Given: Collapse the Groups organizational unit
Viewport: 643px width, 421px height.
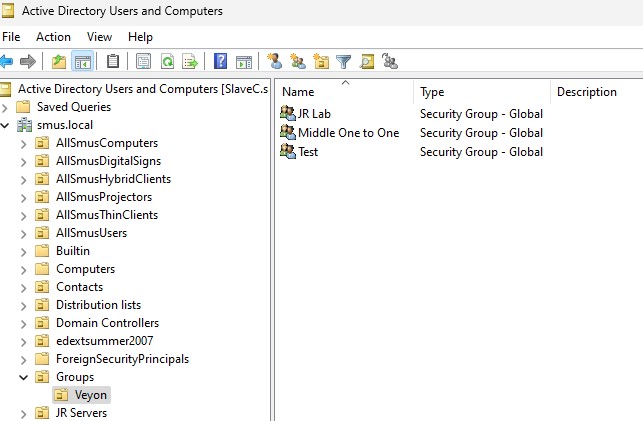Looking at the screenshot, I should pyautogui.click(x=23, y=377).
